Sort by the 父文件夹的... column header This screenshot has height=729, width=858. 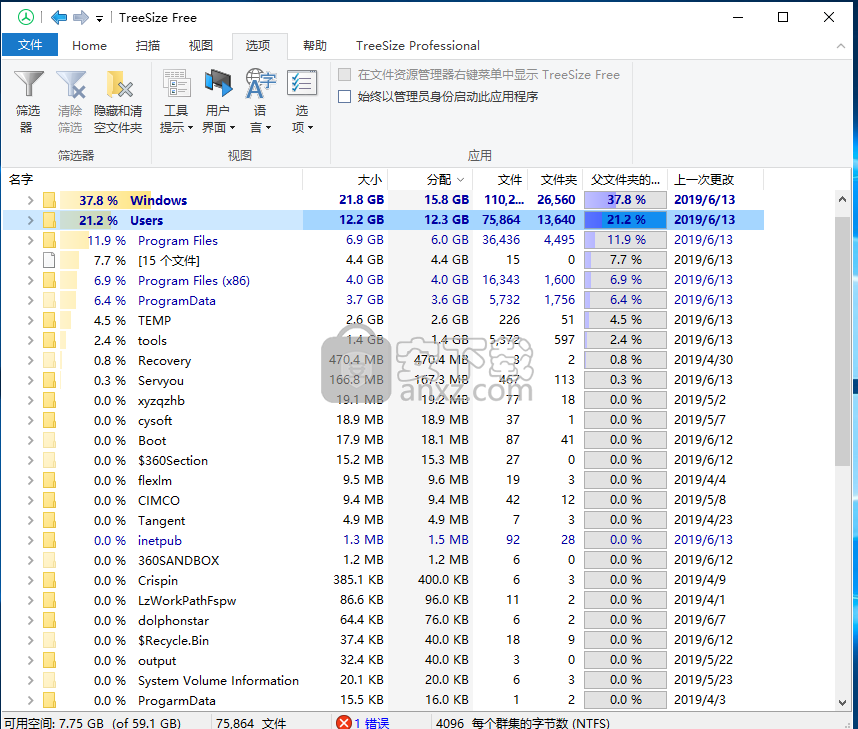point(625,180)
